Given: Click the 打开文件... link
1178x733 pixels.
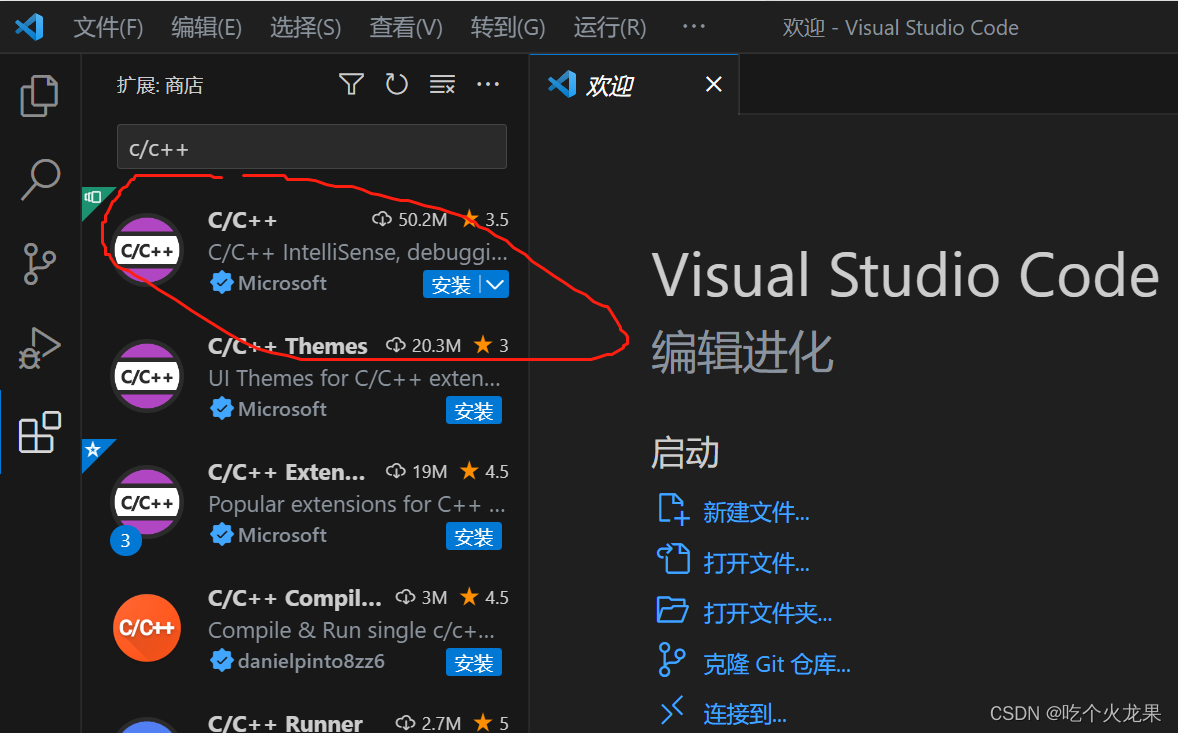Looking at the screenshot, I should click(x=756, y=563).
